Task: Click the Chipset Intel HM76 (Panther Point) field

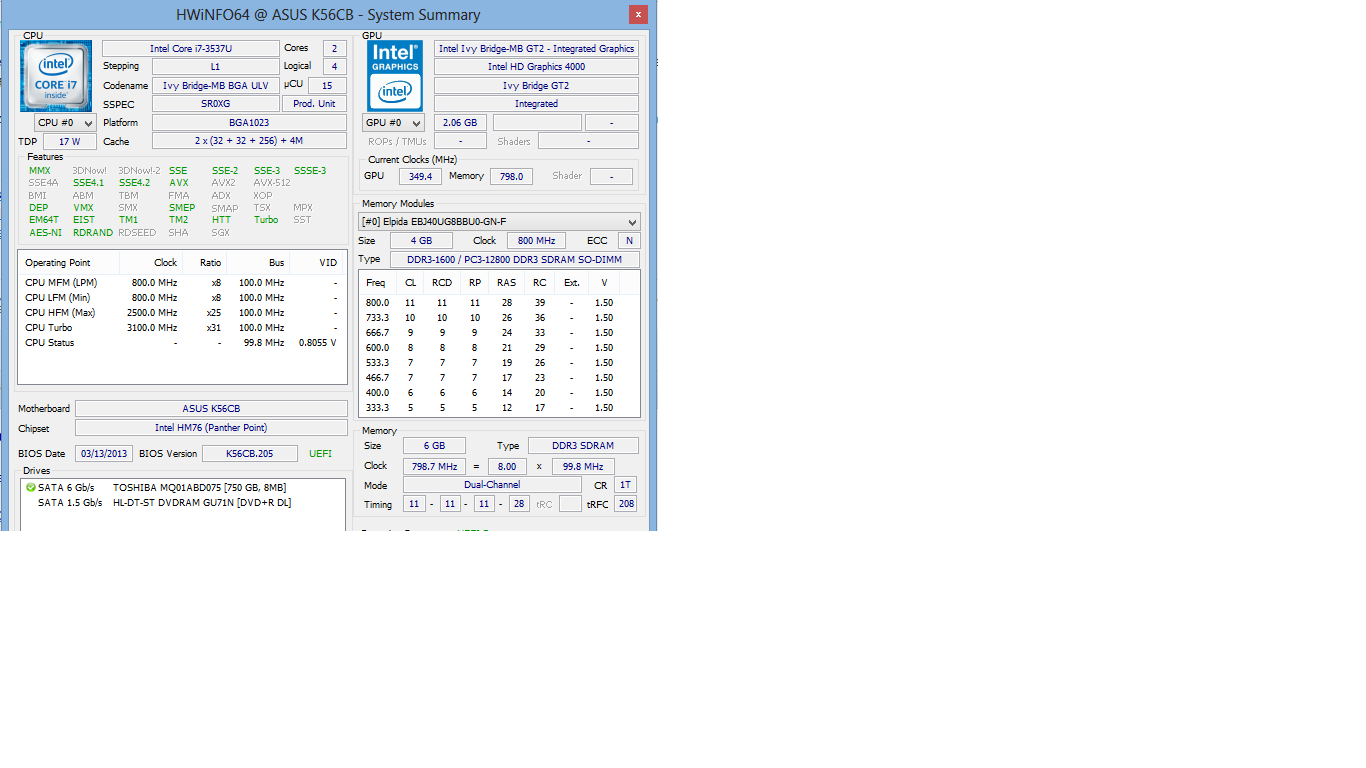Action: click(x=211, y=428)
